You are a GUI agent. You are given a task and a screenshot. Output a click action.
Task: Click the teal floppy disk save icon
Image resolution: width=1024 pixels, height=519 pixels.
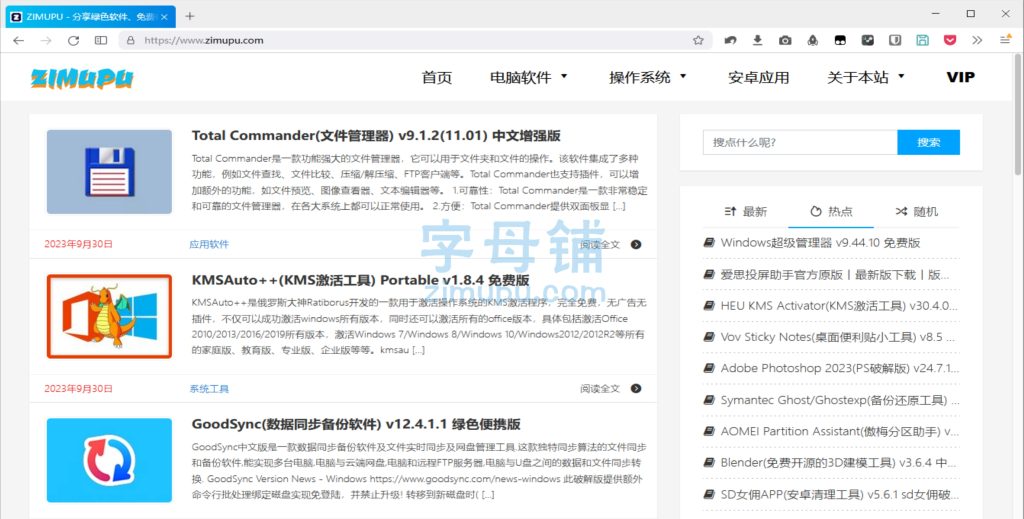click(x=922, y=40)
